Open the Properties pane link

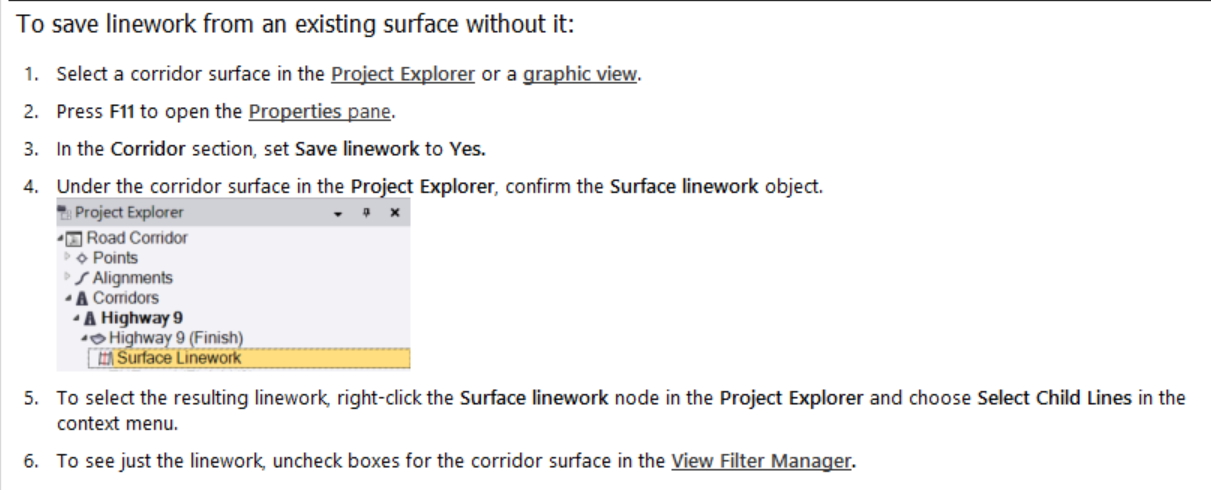tap(319, 112)
